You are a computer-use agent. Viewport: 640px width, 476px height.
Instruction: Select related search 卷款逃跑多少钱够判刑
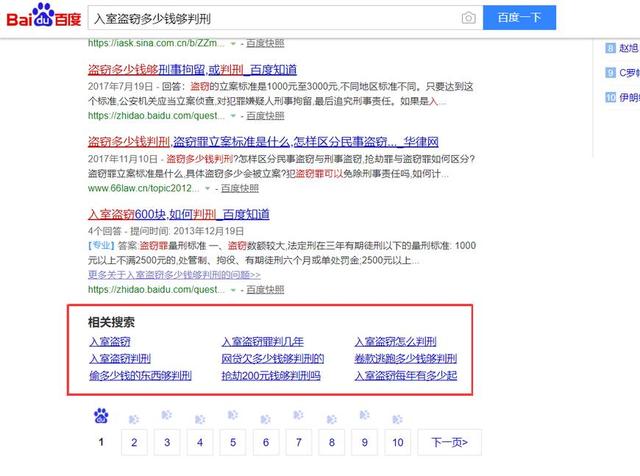[x=406, y=359]
